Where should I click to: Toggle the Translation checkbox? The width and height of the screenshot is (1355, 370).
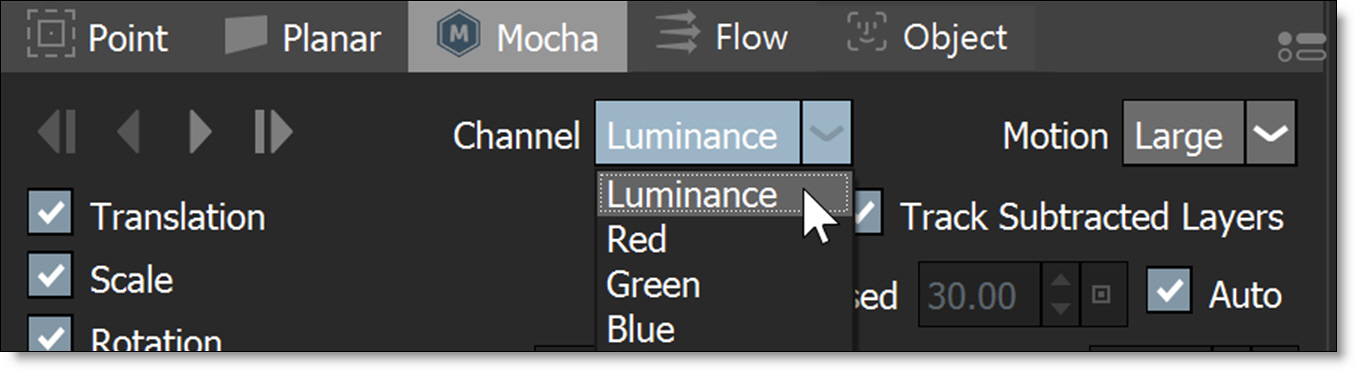[x=51, y=216]
